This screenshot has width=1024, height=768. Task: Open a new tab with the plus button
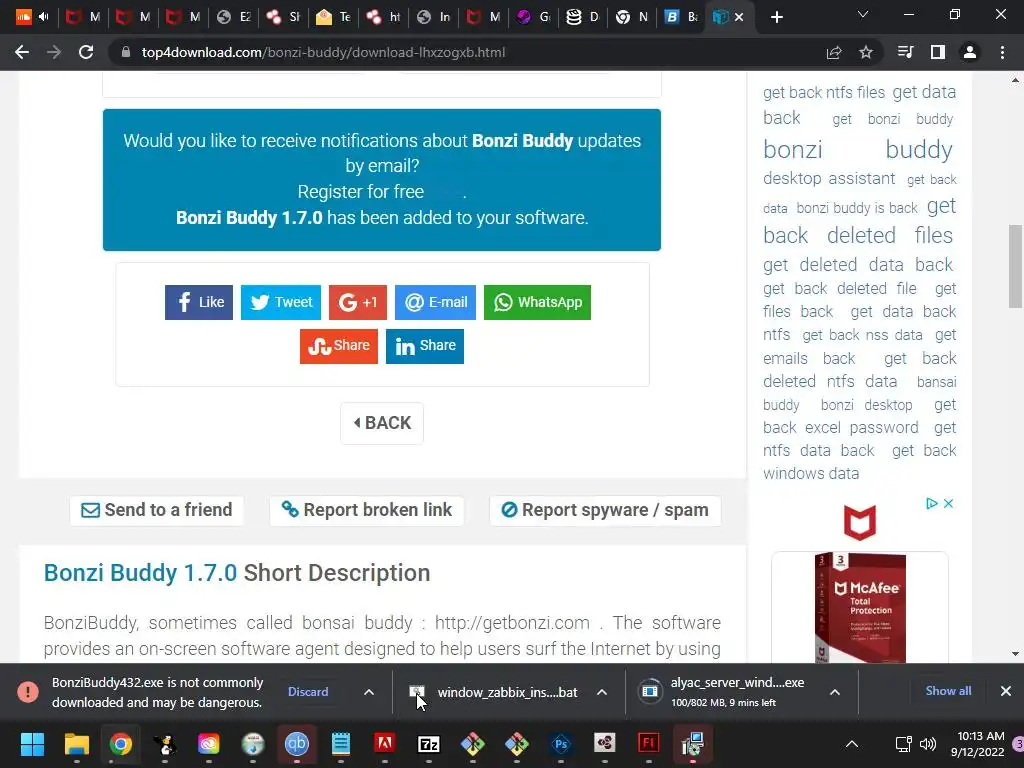(x=776, y=18)
